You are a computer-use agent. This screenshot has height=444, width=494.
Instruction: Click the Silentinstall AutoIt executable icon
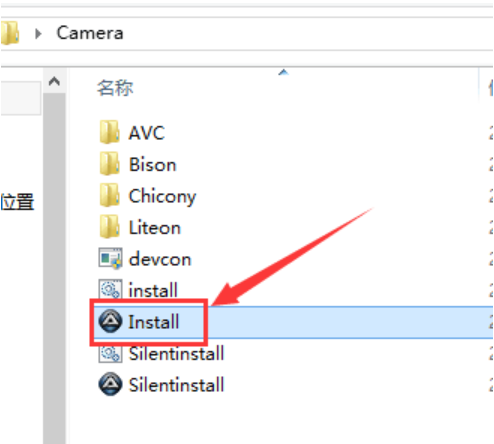tap(110, 384)
